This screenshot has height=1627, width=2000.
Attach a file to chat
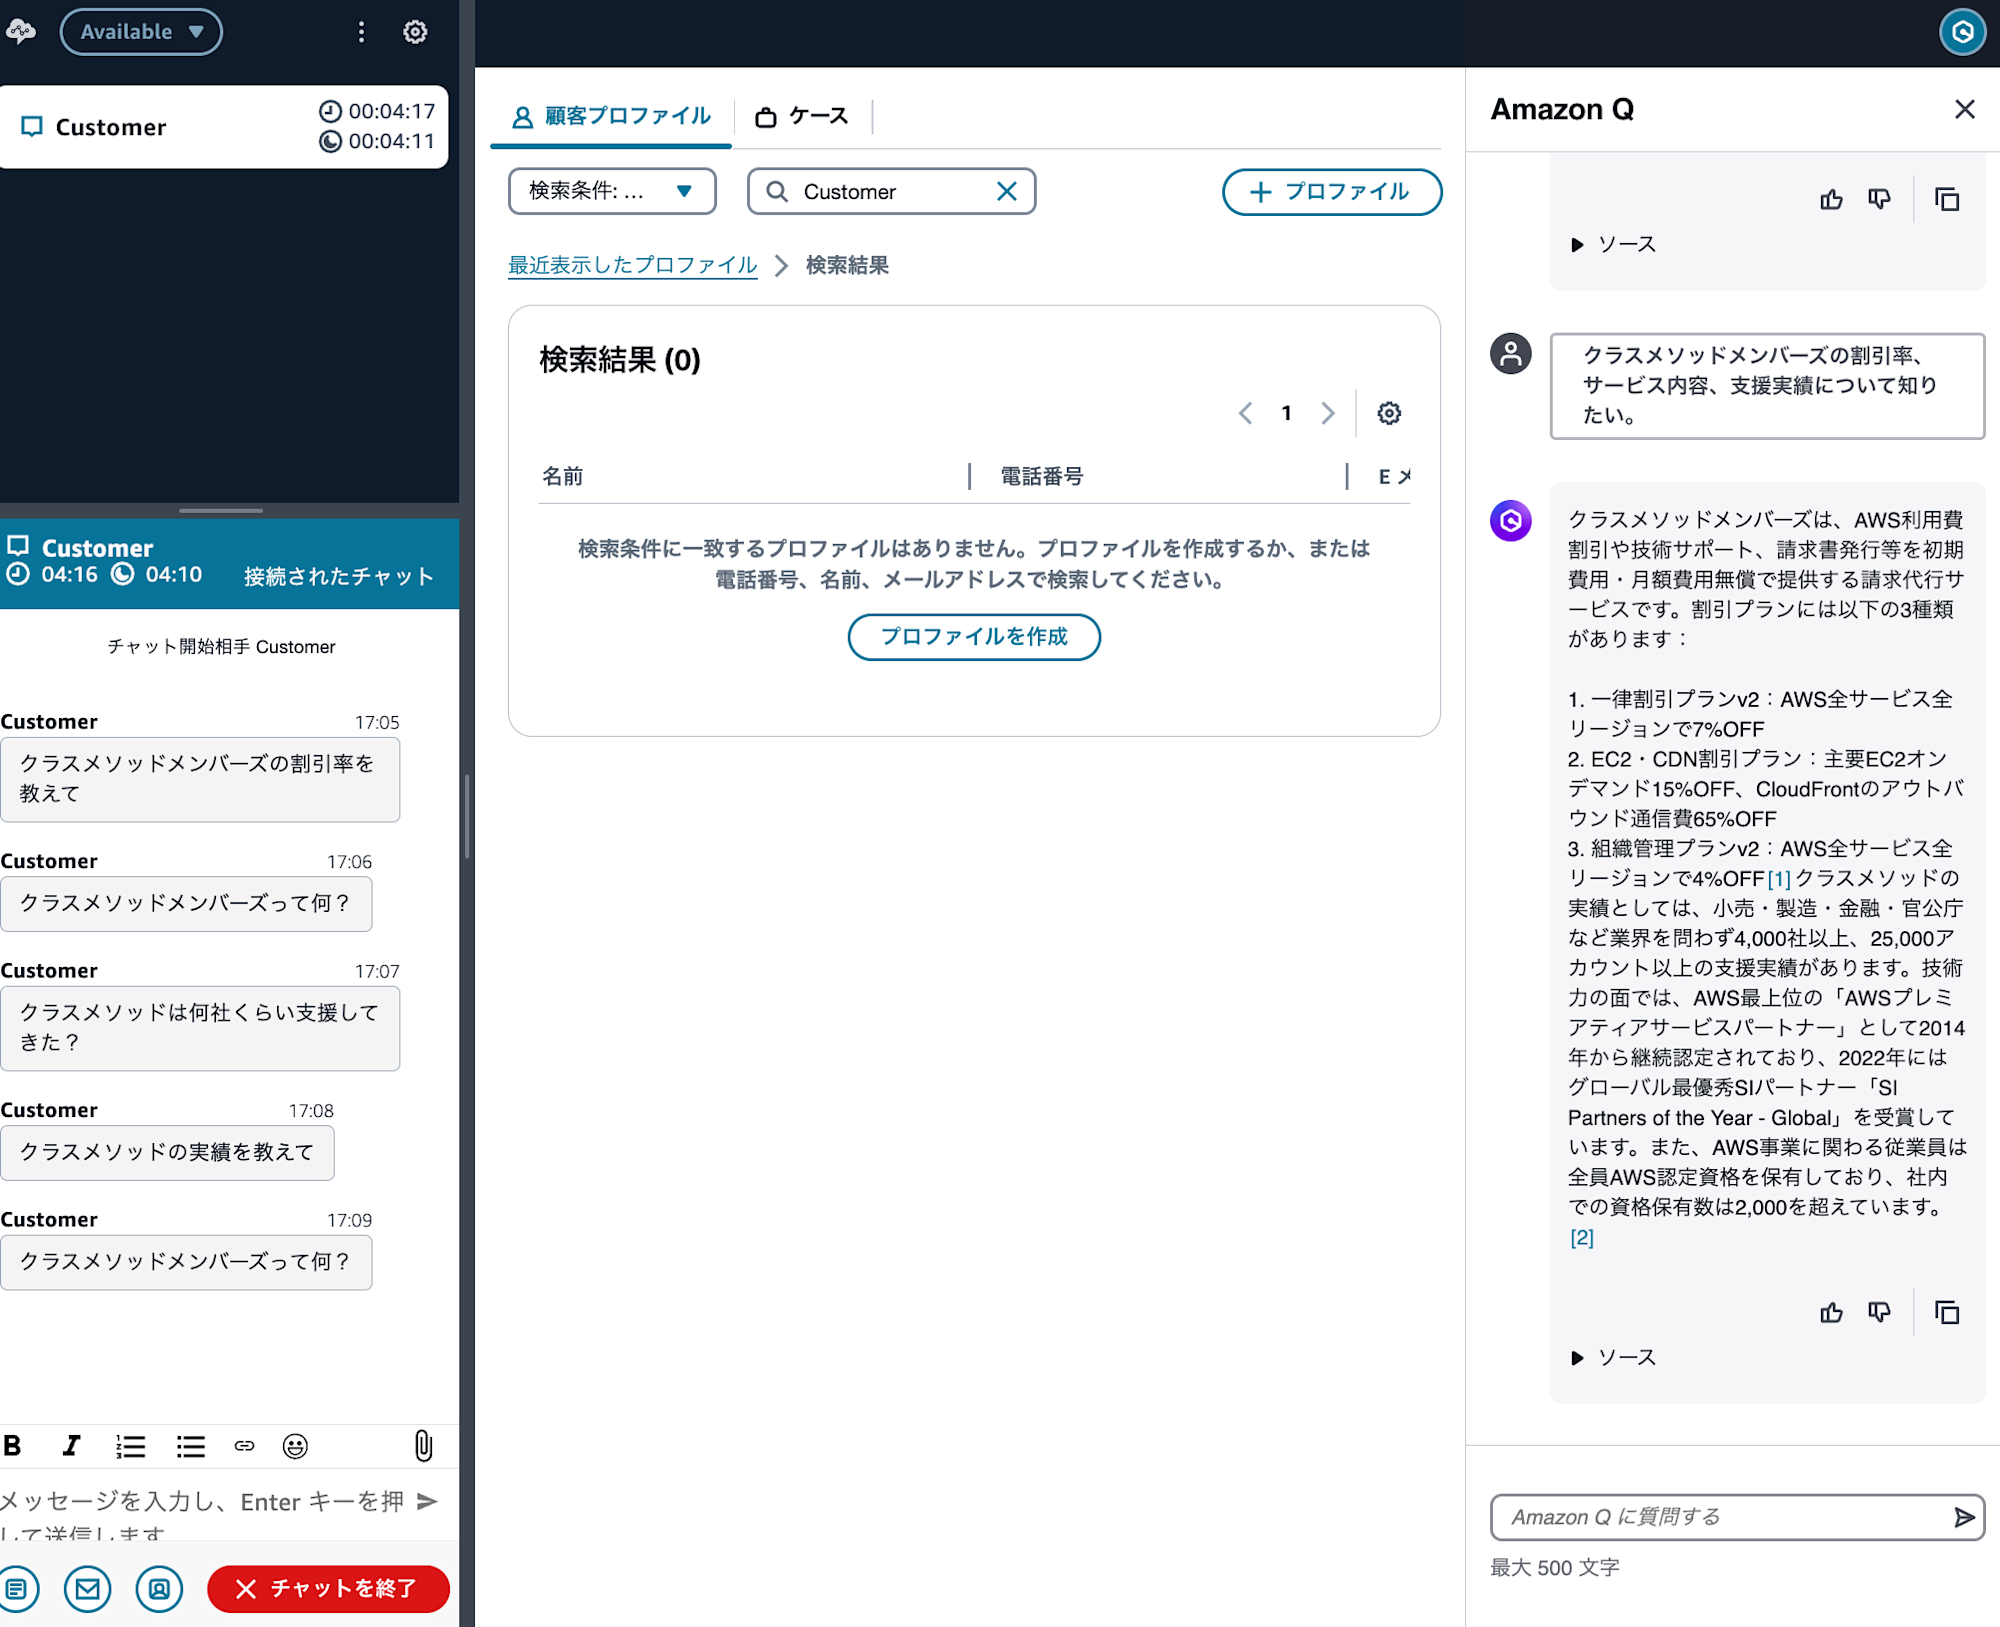(x=424, y=1446)
